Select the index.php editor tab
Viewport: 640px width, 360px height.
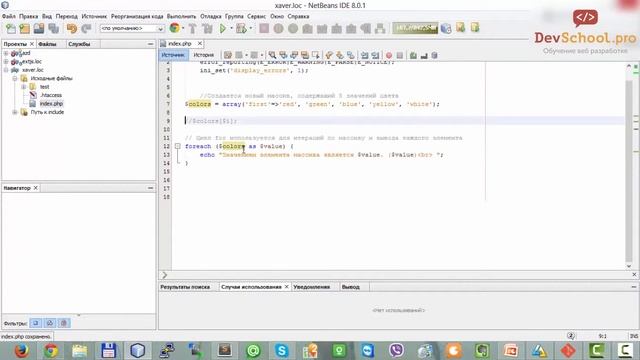coord(180,44)
